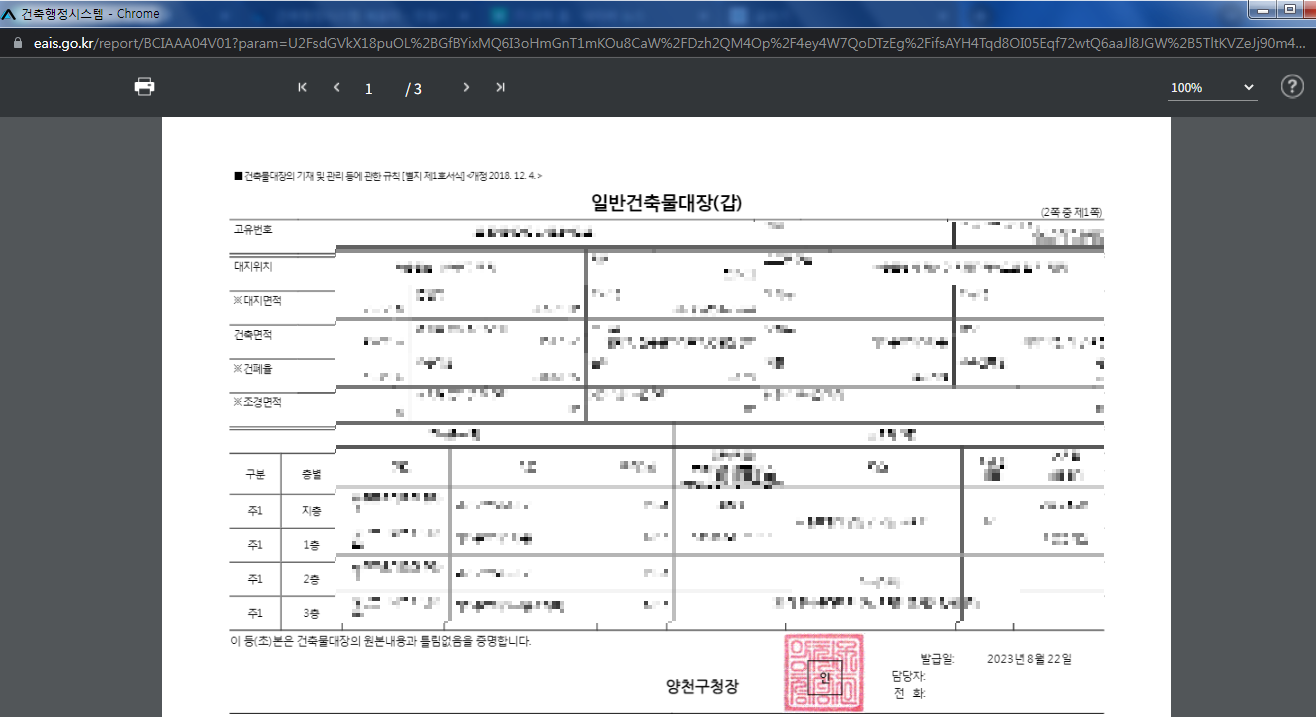Click the total page count /3
1316x717 pixels.
[414, 89]
